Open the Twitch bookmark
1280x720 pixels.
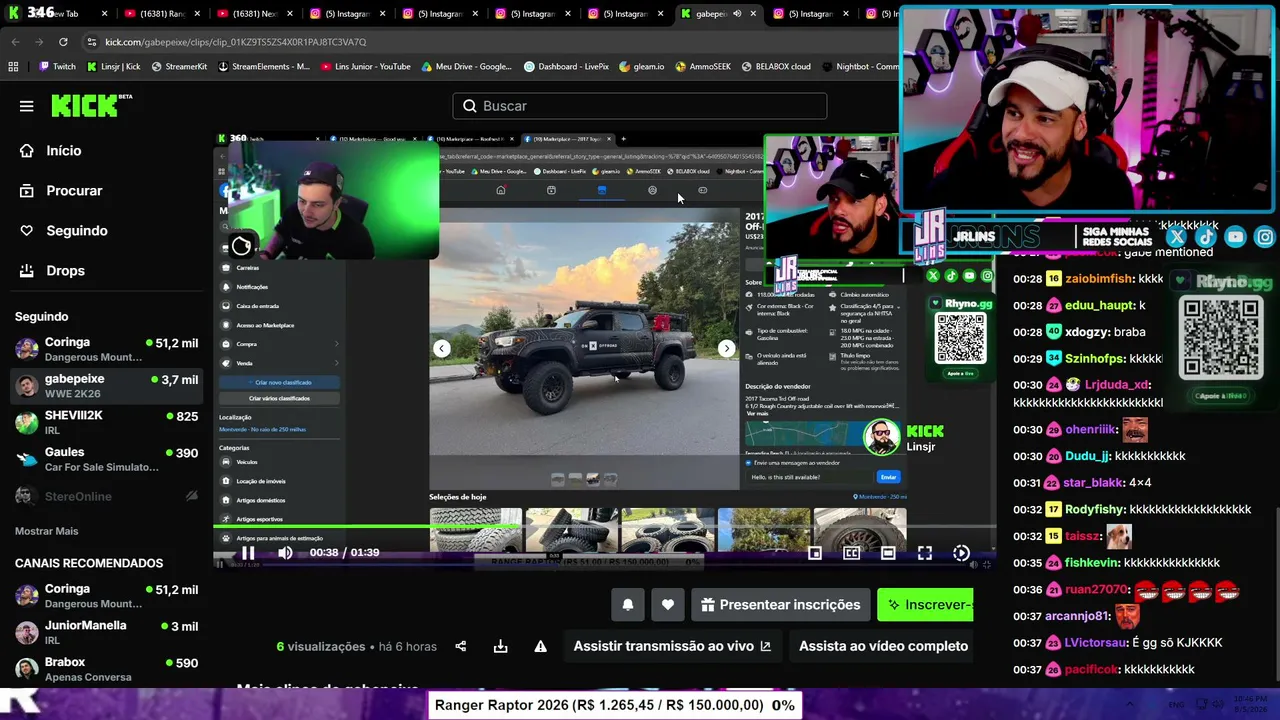(x=57, y=67)
